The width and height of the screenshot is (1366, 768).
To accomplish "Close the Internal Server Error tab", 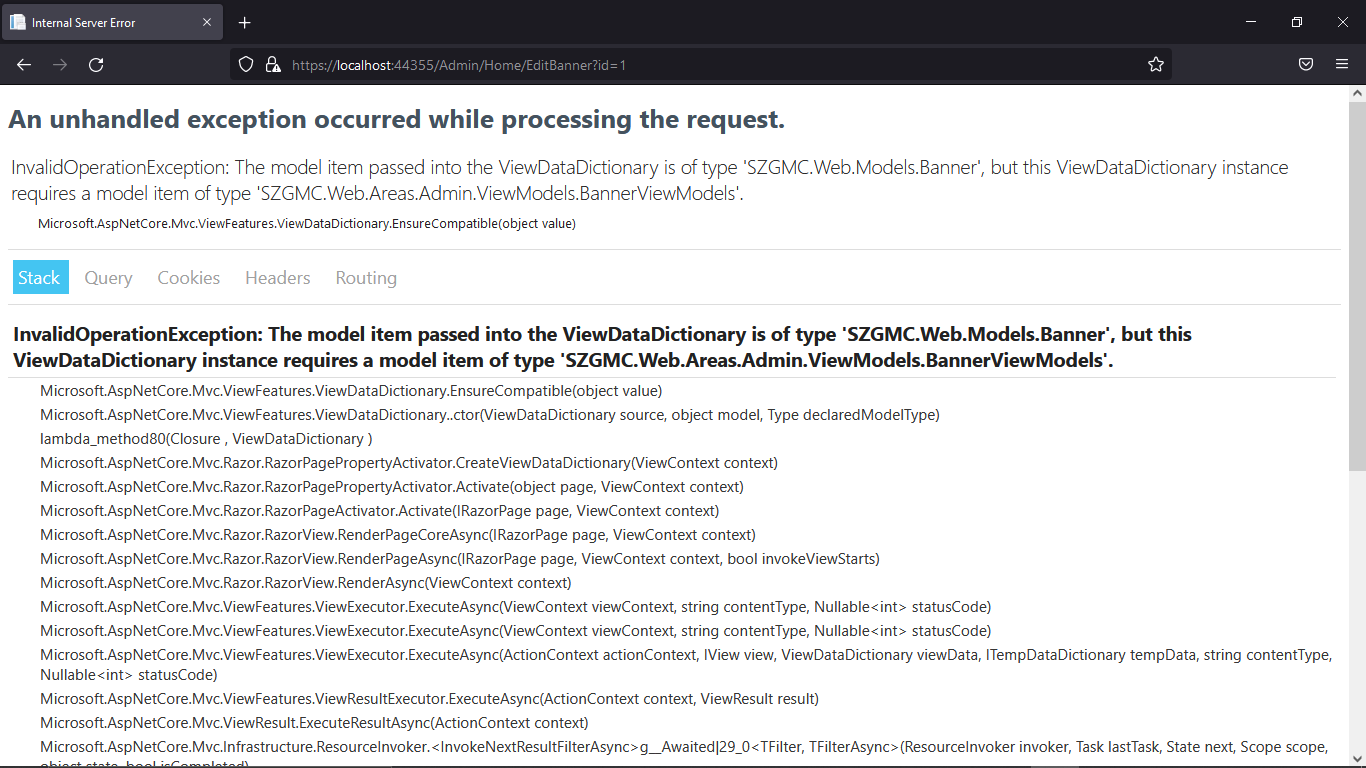I will [207, 22].
